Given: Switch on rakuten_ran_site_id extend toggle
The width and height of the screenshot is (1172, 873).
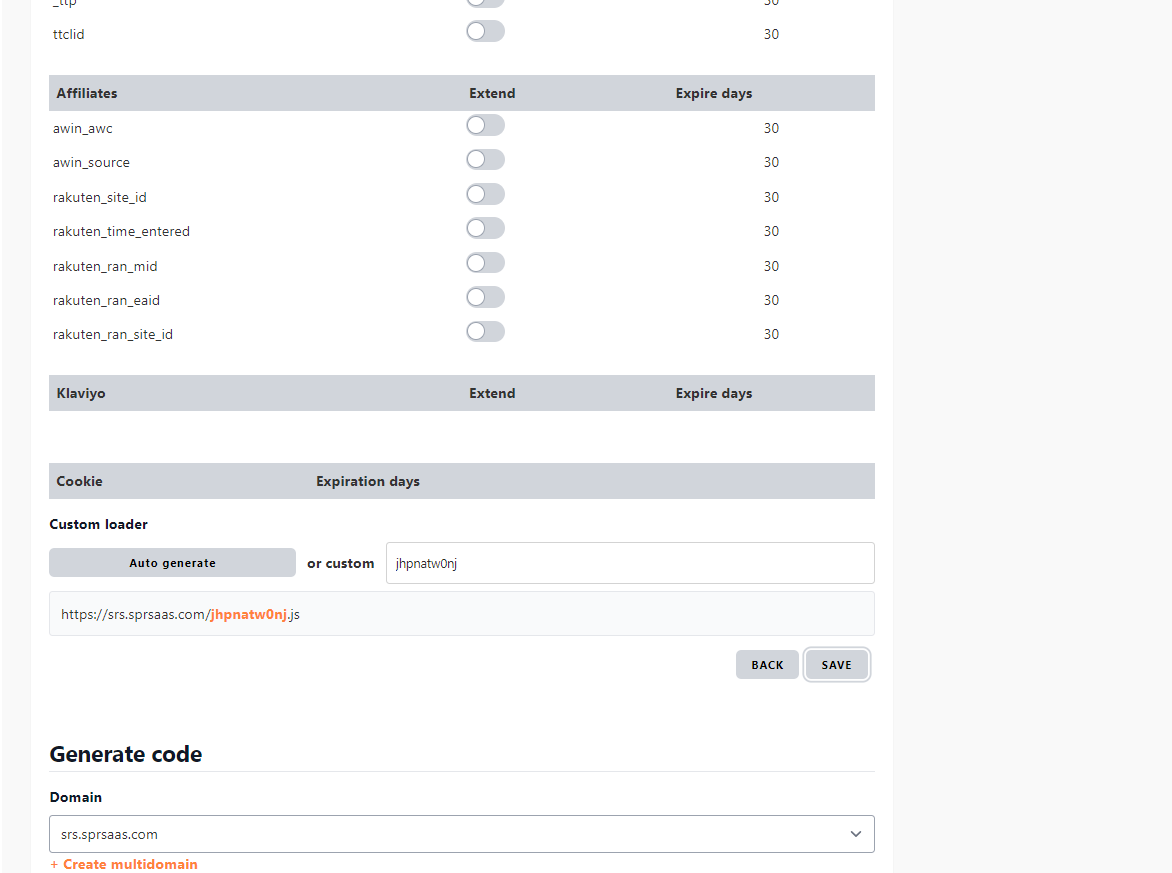Looking at the screenshot, I should pyautogui.click(x=485, y=331).
